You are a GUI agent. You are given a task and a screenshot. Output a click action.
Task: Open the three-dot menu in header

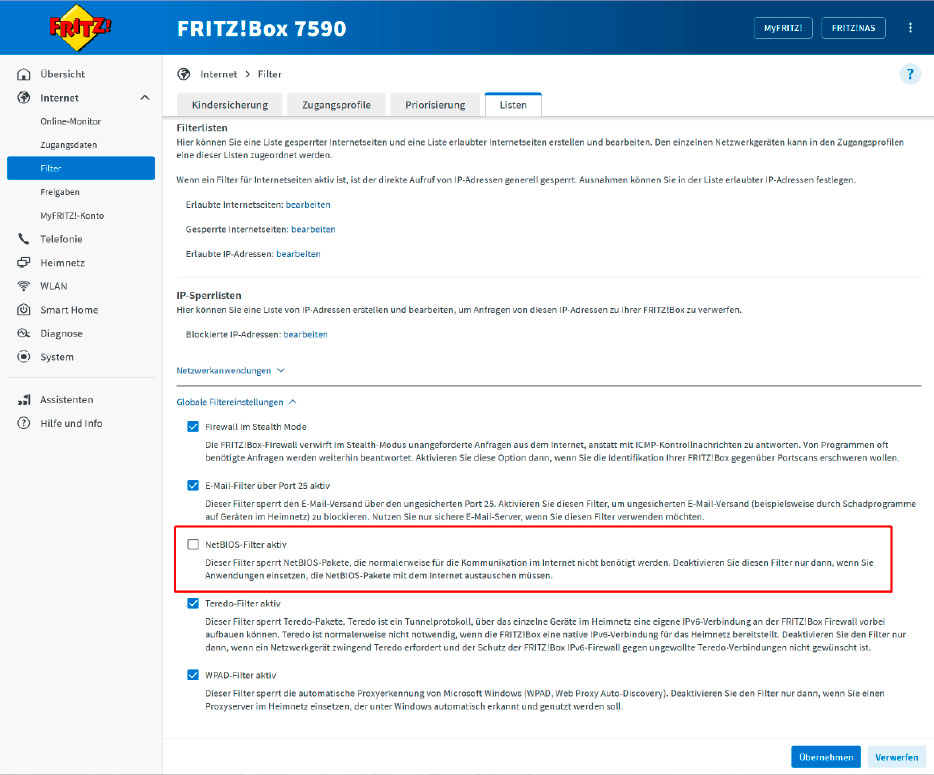(x=910, y=28)
